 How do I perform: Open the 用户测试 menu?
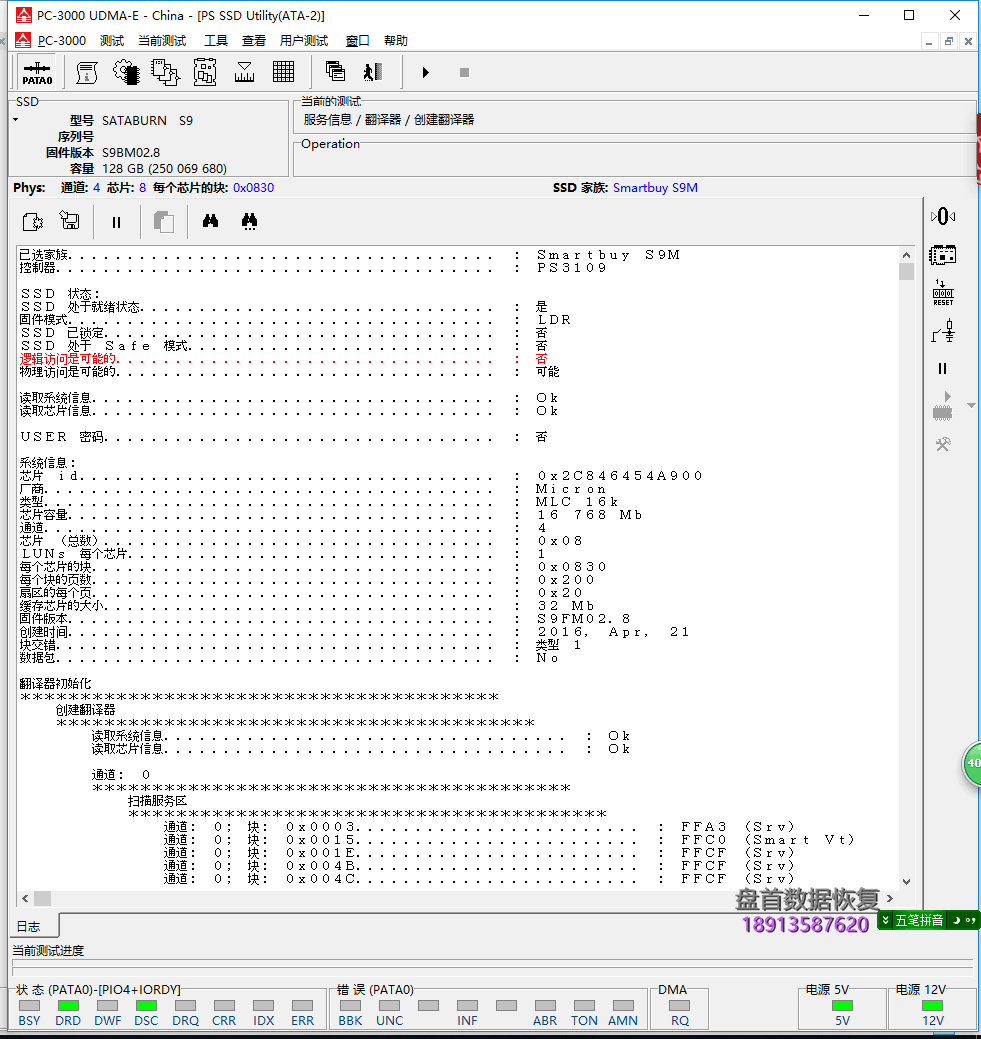[304, 40]
